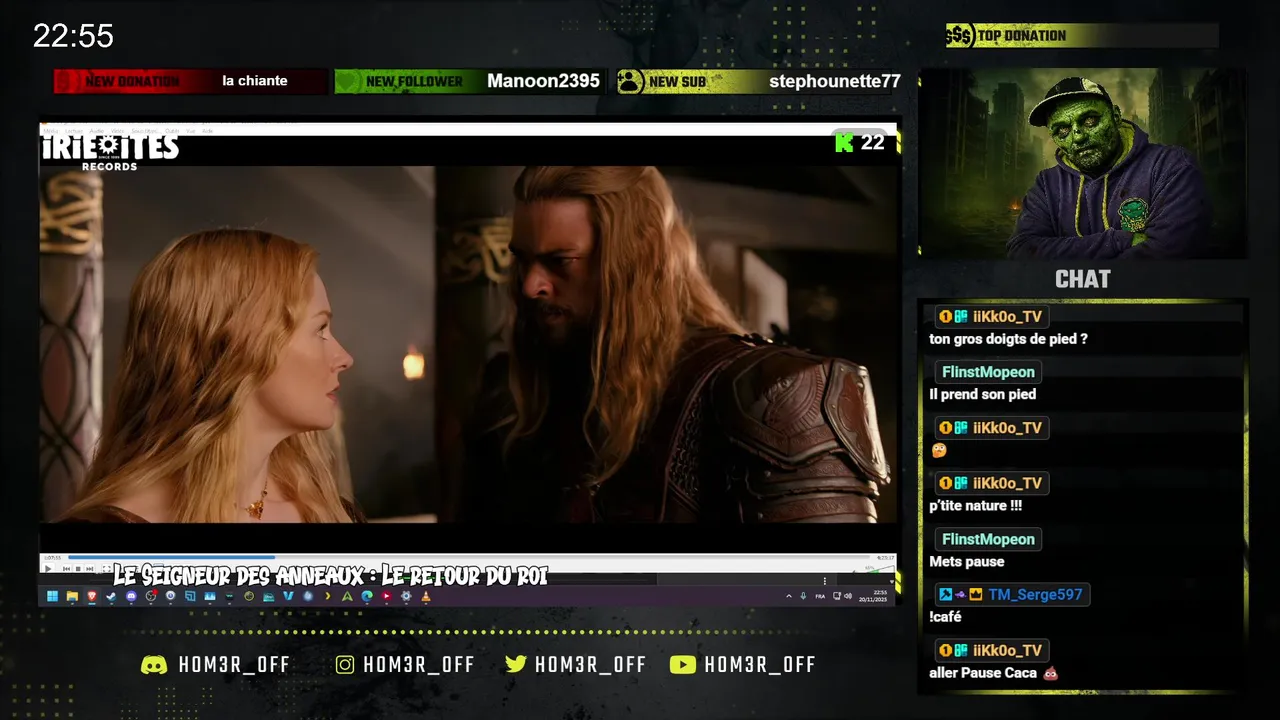The image size is (1280, 720).
Task: Open the Outils menu in VLC
Action: click(172, 131)
